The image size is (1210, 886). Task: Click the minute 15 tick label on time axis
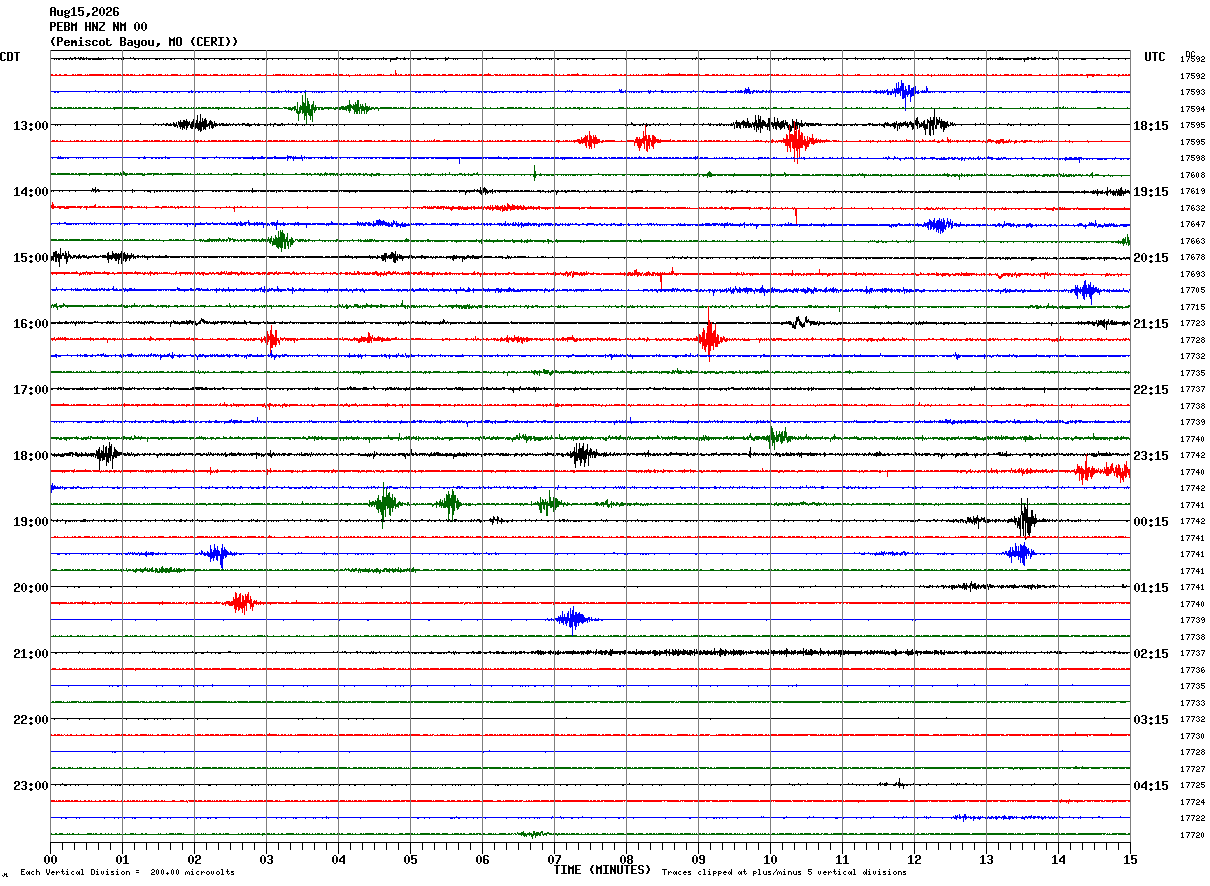pos(1130,859)
